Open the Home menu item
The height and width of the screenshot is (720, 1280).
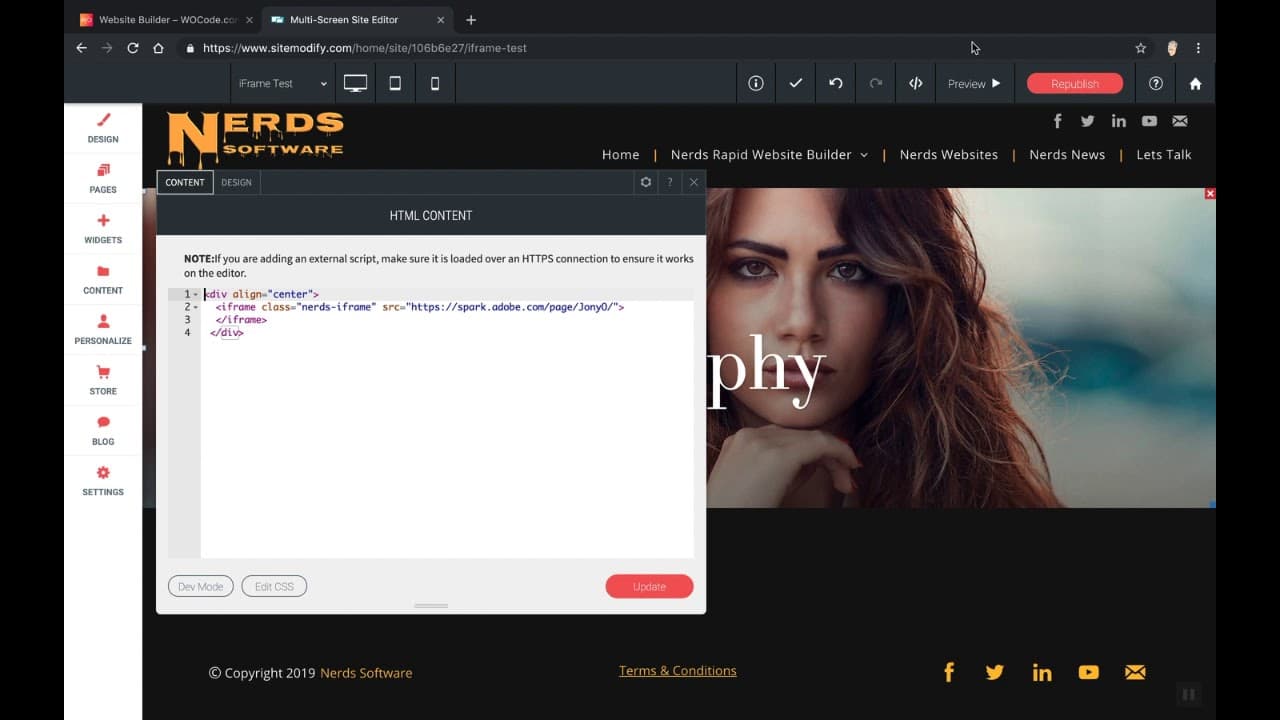[x=620, y=155]
